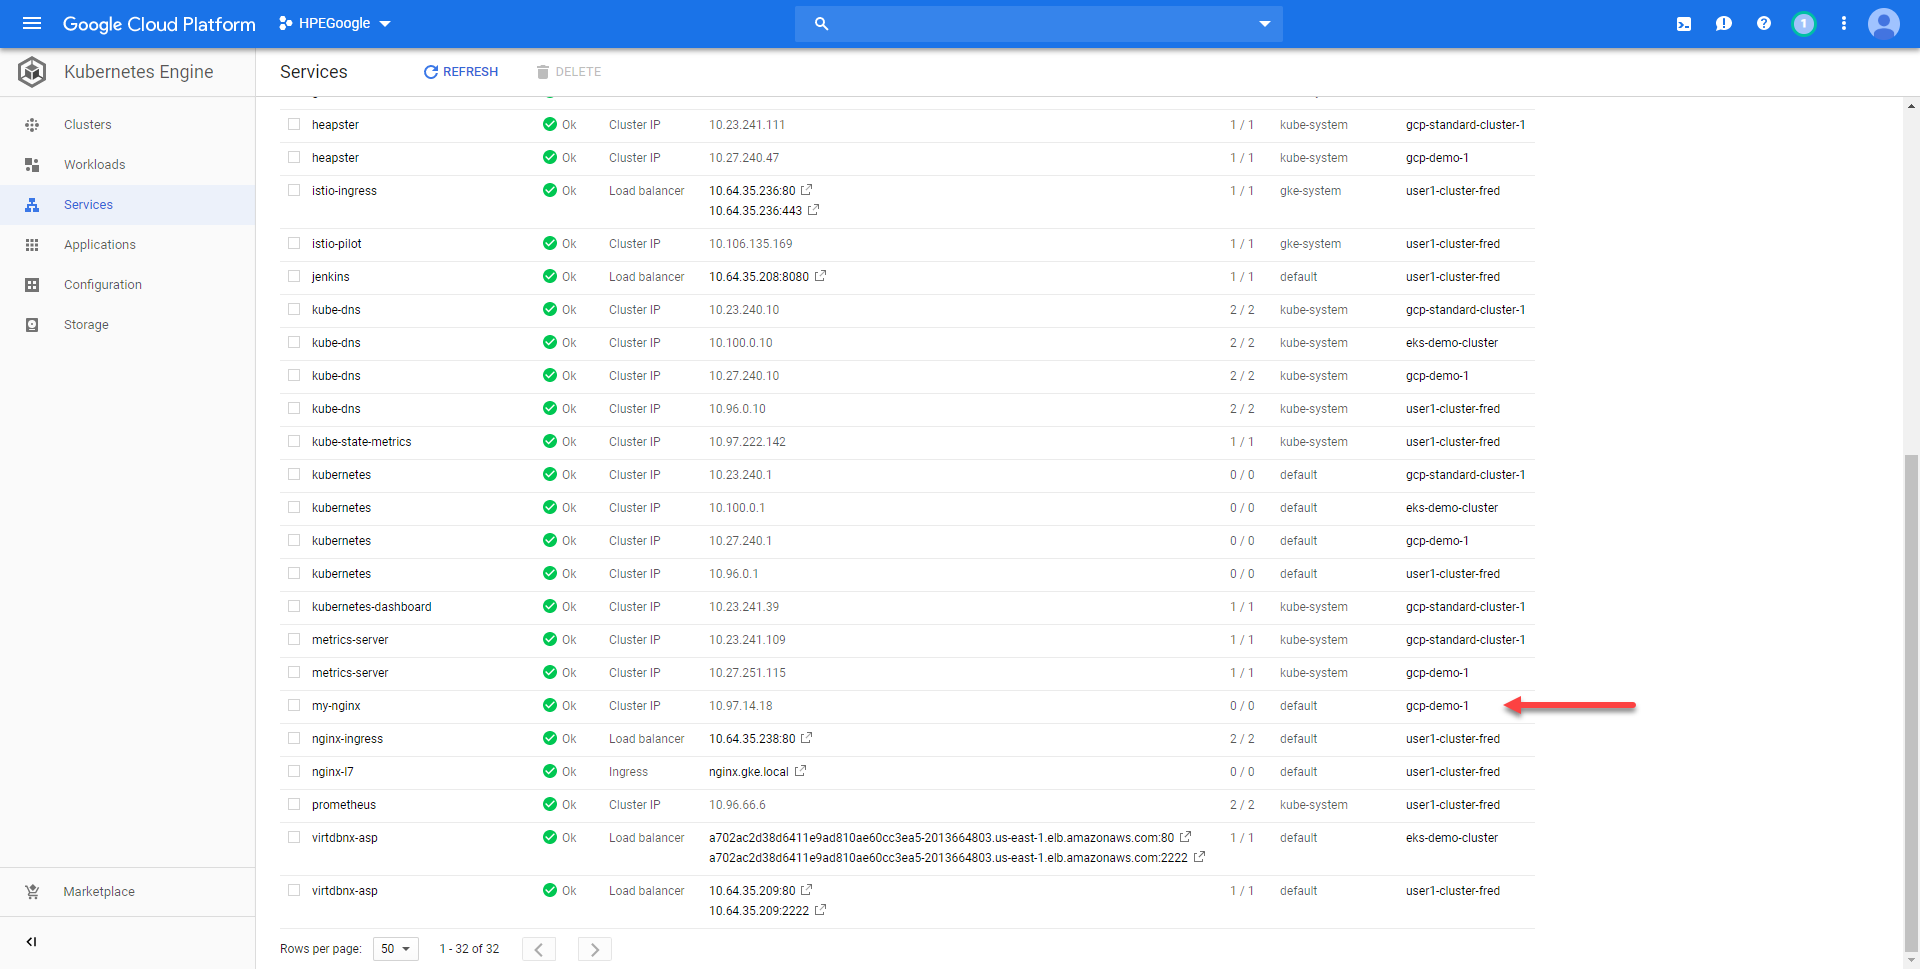
Task: Open the kubernetes-dashboard service link
Action: point(372,607)
